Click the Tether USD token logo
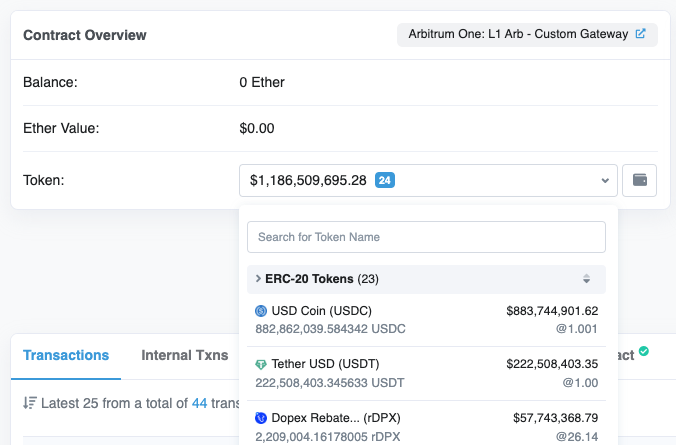This screenshot has height=445, width=676. pyautogui.click(x=261, y=364)
